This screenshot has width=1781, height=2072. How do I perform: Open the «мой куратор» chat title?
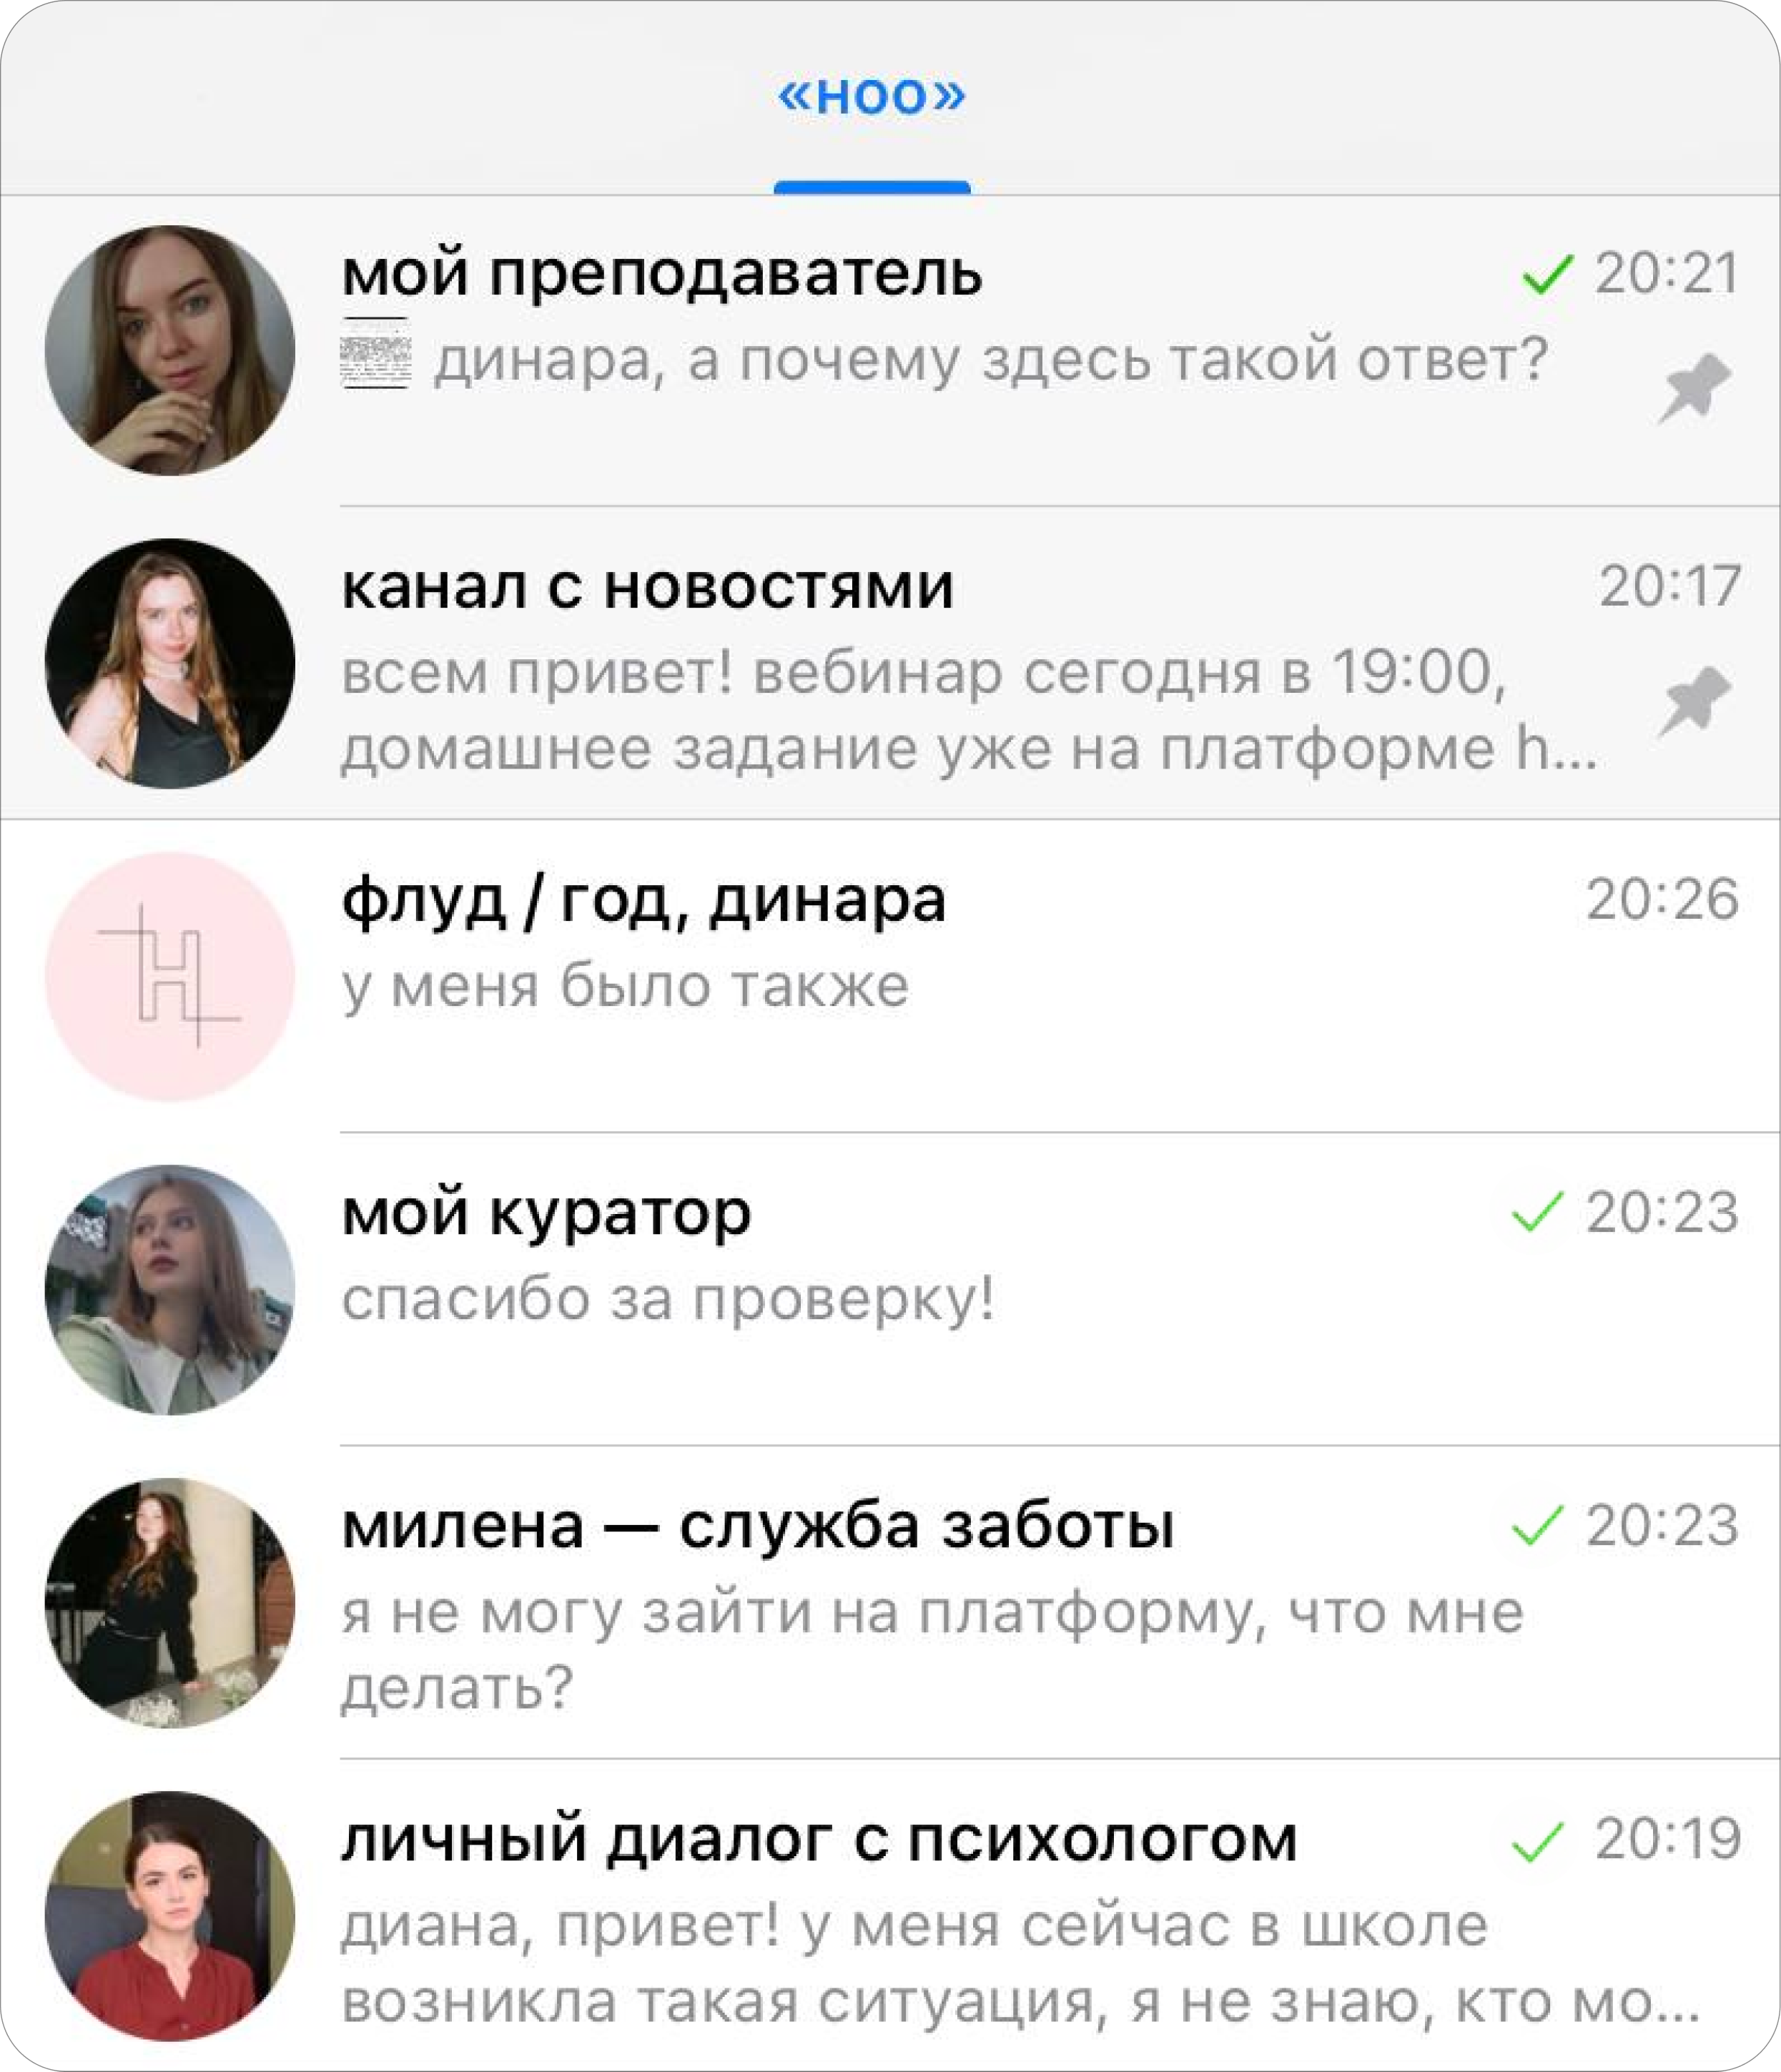(x=546, y=1213)
